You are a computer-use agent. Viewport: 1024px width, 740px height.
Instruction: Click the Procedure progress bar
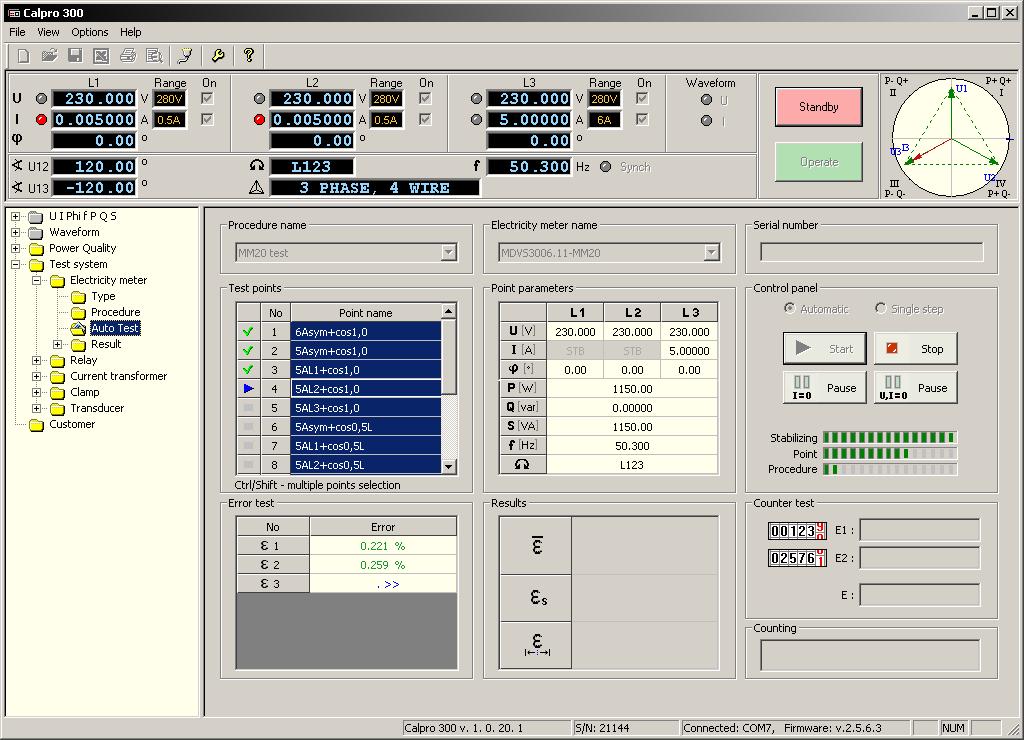click(889, 469)
